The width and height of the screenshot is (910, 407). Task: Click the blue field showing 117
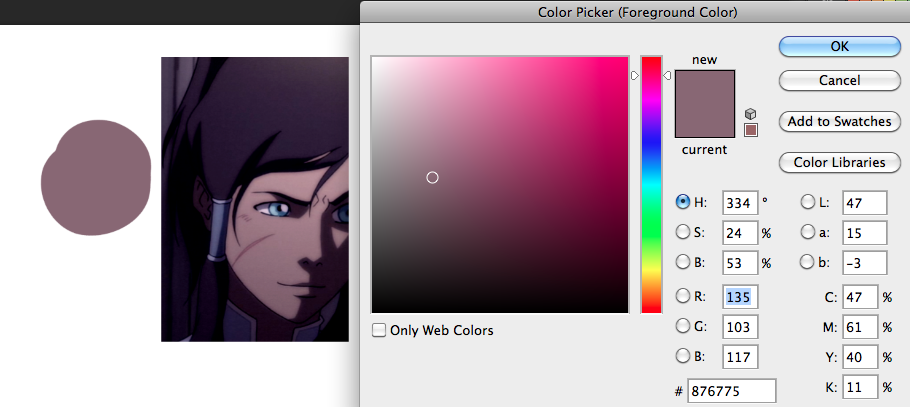(741, 356)
